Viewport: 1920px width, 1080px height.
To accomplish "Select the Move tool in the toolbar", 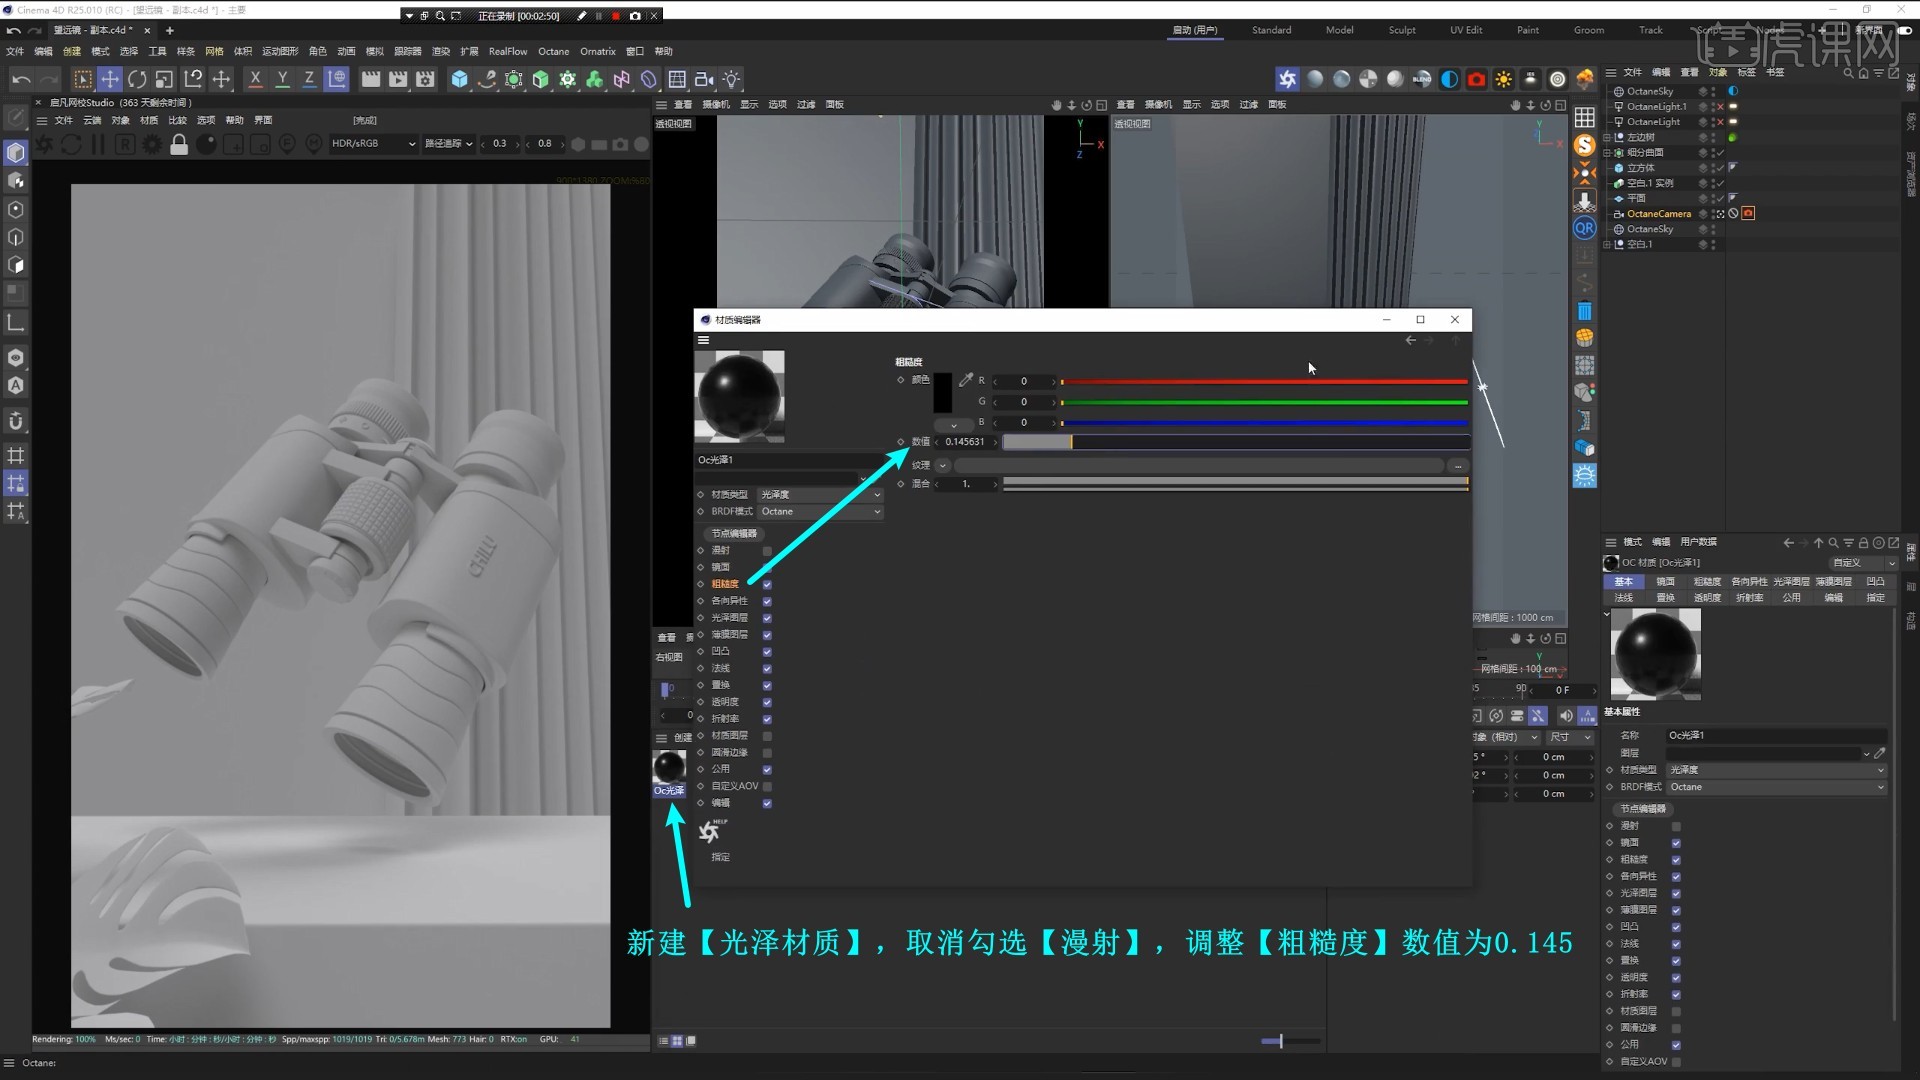I will pyautogui.click(x=110, y=79).
